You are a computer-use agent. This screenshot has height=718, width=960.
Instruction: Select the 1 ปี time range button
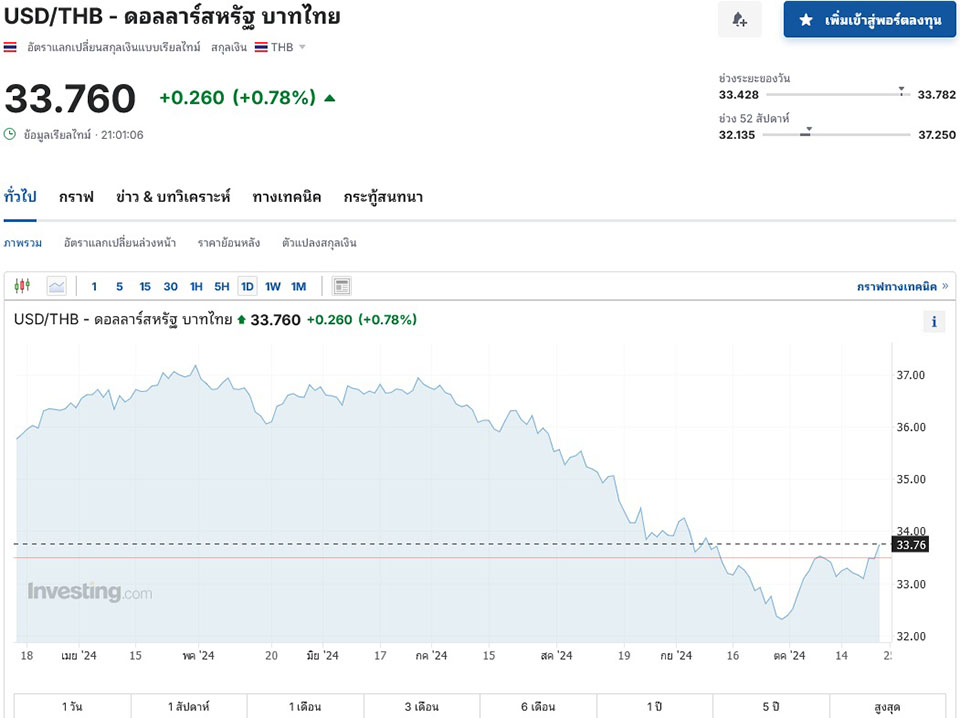(655, 707)
